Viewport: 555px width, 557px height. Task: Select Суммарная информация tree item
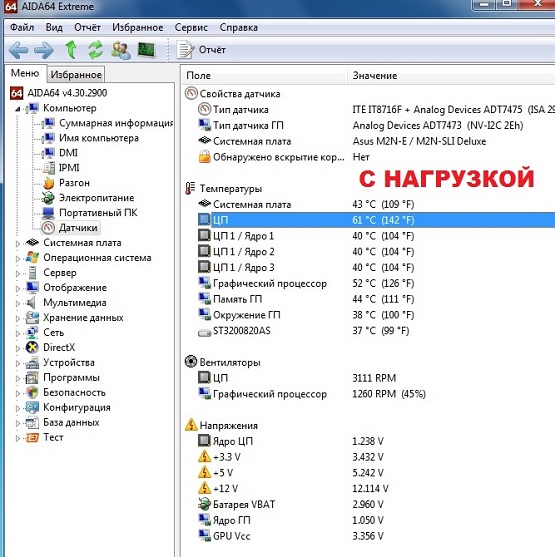pos(116,123)
